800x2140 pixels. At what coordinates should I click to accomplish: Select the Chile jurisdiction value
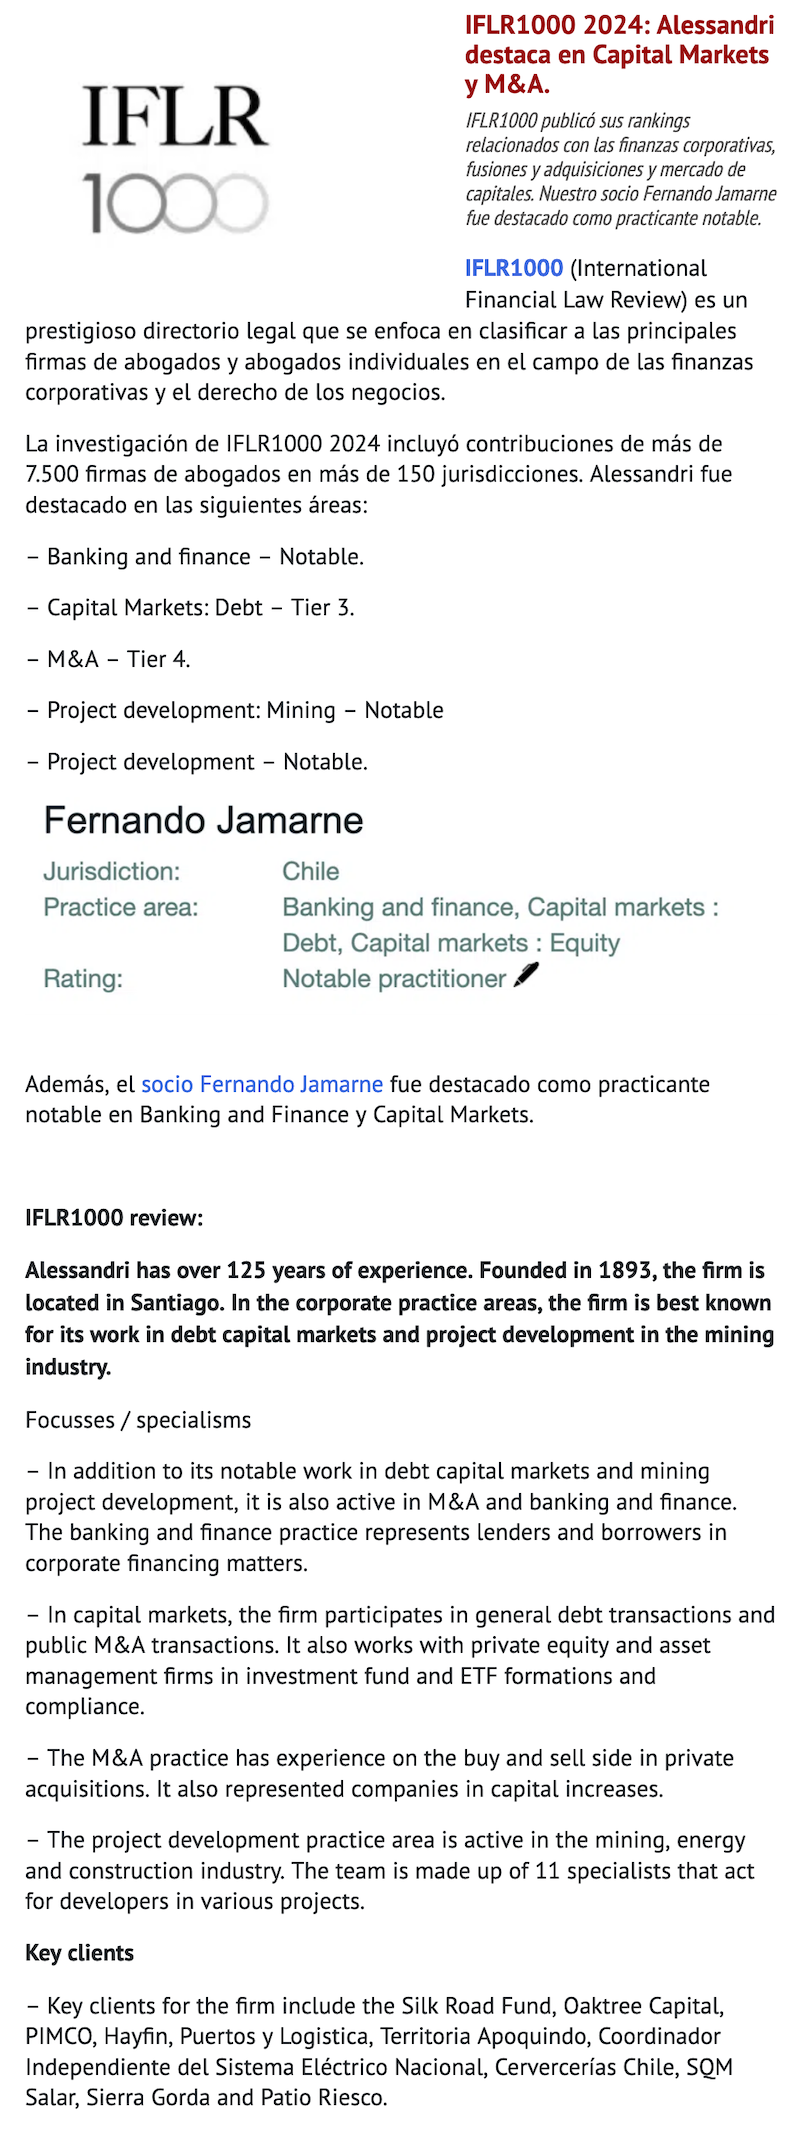tap(311, 871)
